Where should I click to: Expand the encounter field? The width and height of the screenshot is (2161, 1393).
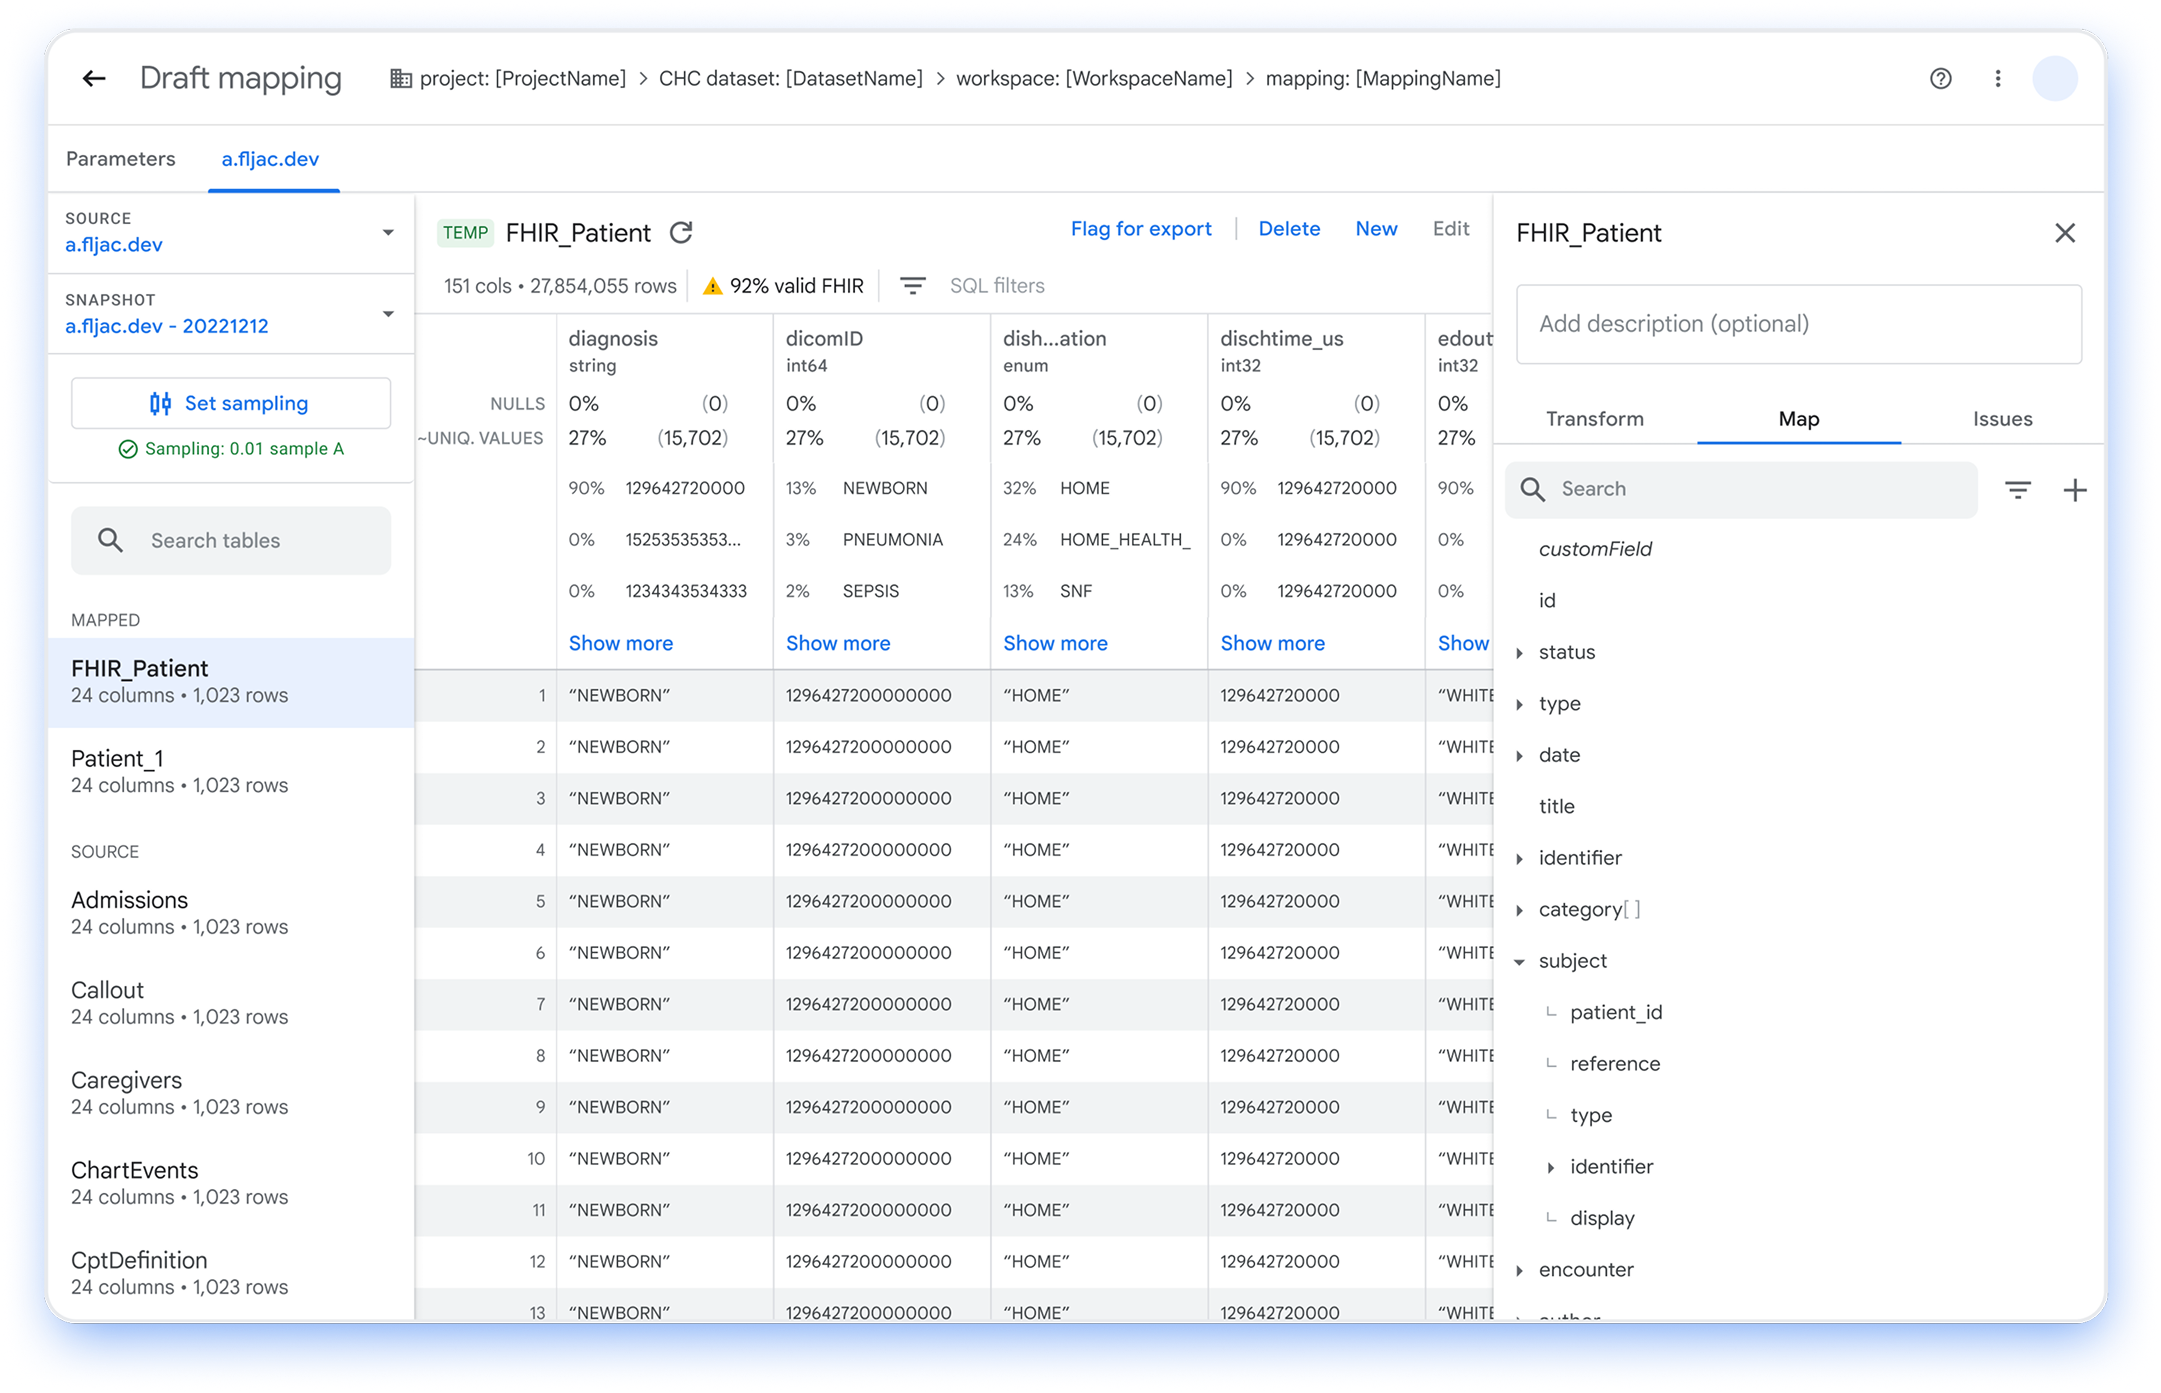pyautogui.click(x=1519, y=1270)
